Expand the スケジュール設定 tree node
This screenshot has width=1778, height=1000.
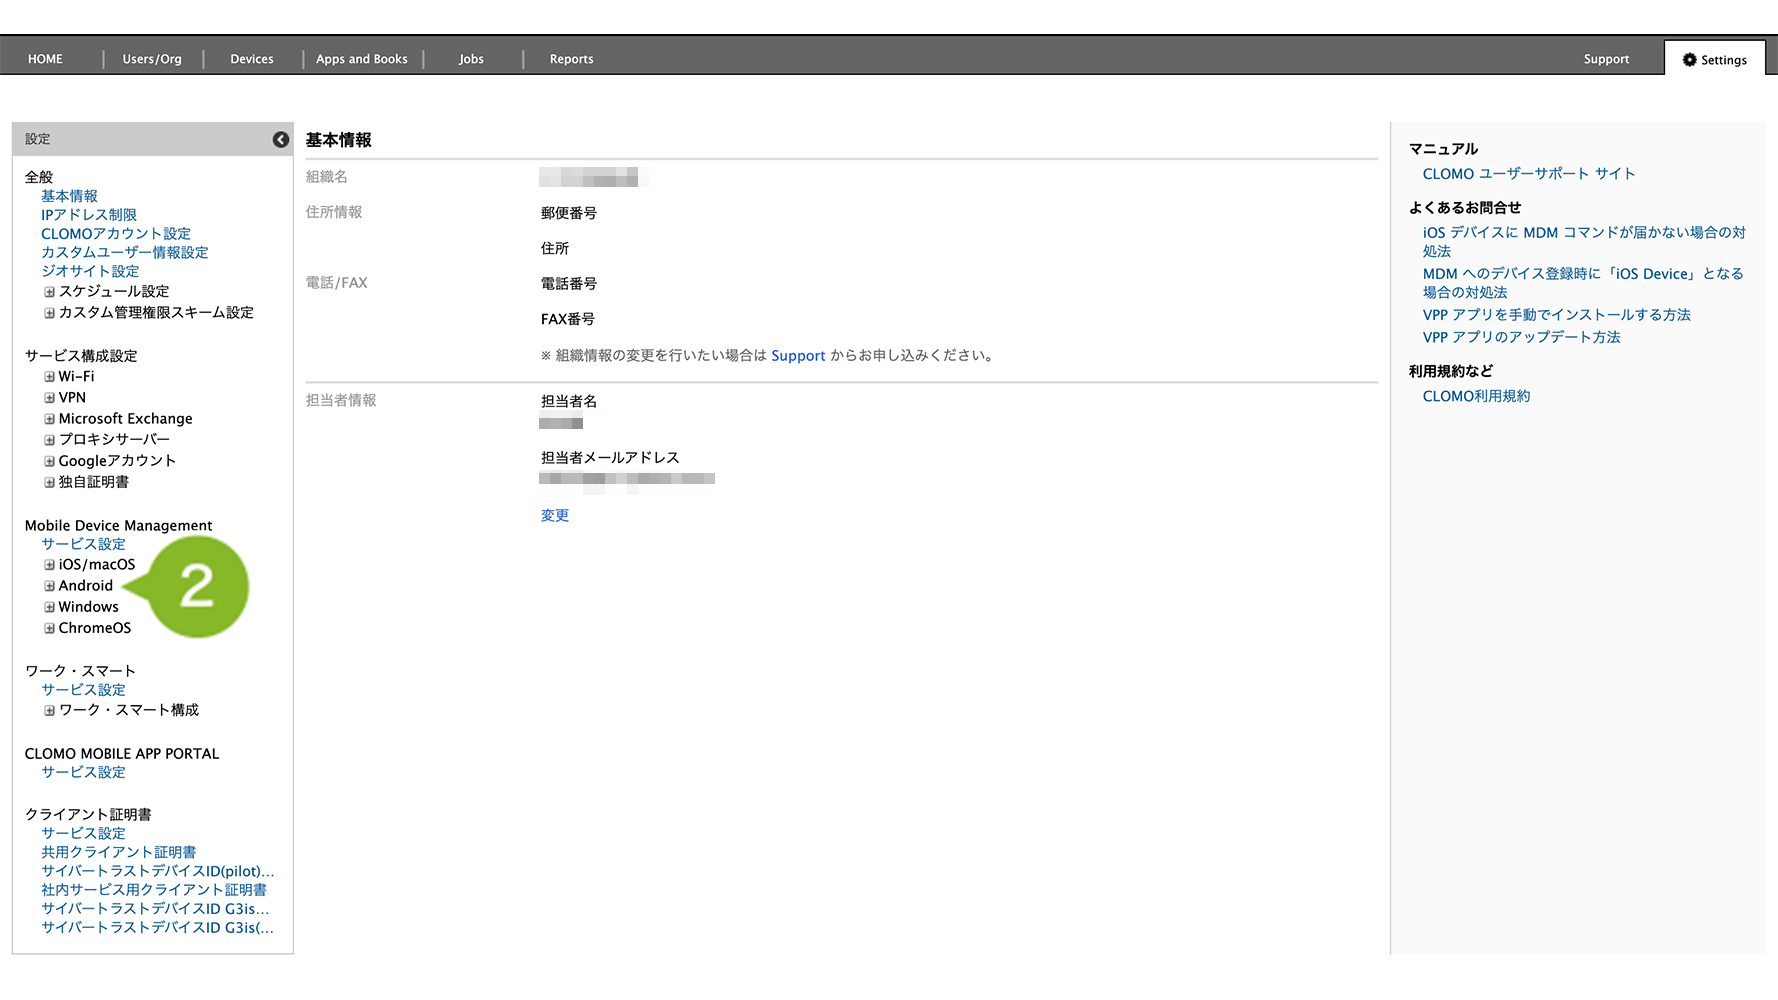coord(49,292)
